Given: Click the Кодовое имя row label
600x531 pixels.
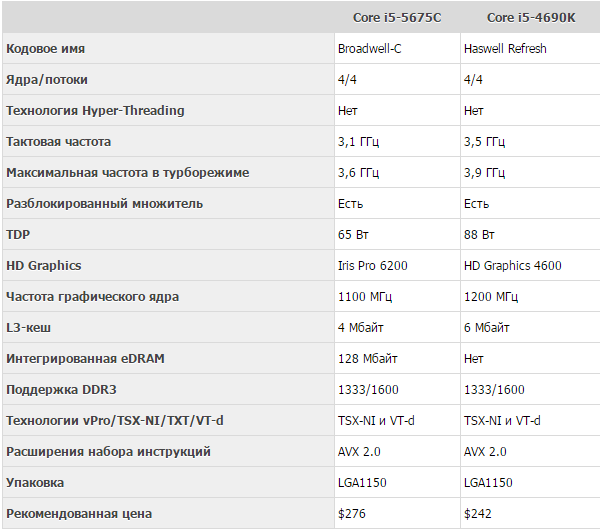Looking at the screenshot, I should [44, 49].
